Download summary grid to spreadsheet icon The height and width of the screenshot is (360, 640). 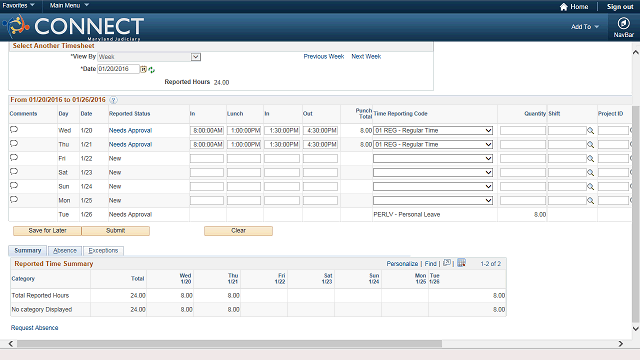click(x=461, y=263)
